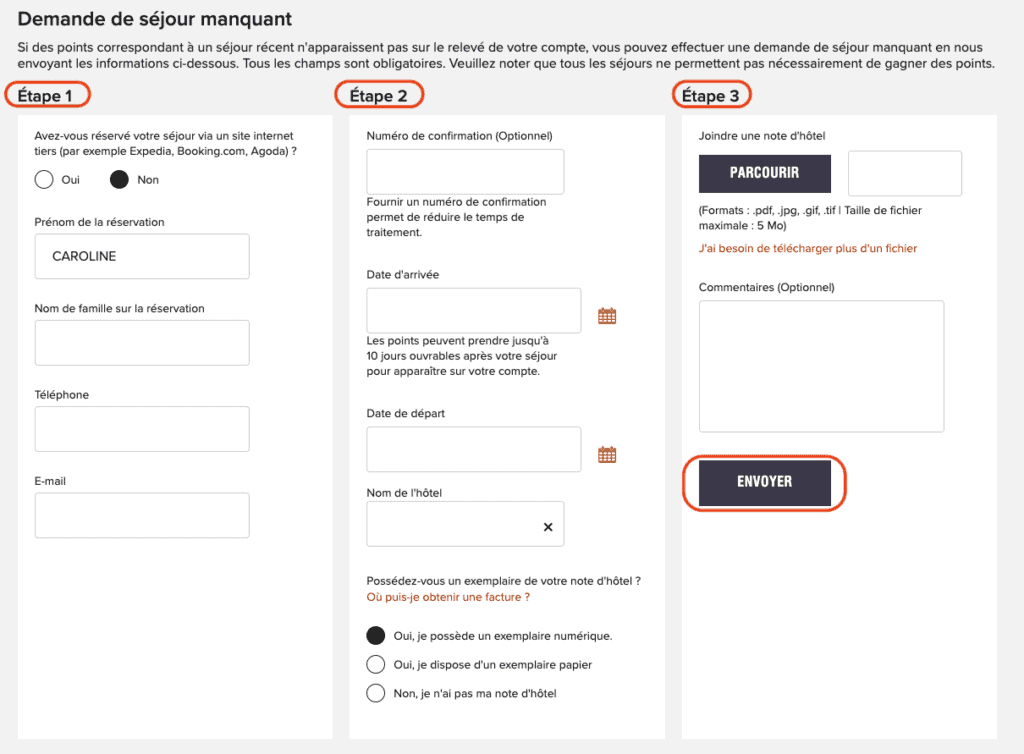The height and width of the screenshot is (754, 1024).
Task: Click 'J'ai besoin de télécharger plus d'un fichier'
Action: pyautogui.click(x=807, y=248)
